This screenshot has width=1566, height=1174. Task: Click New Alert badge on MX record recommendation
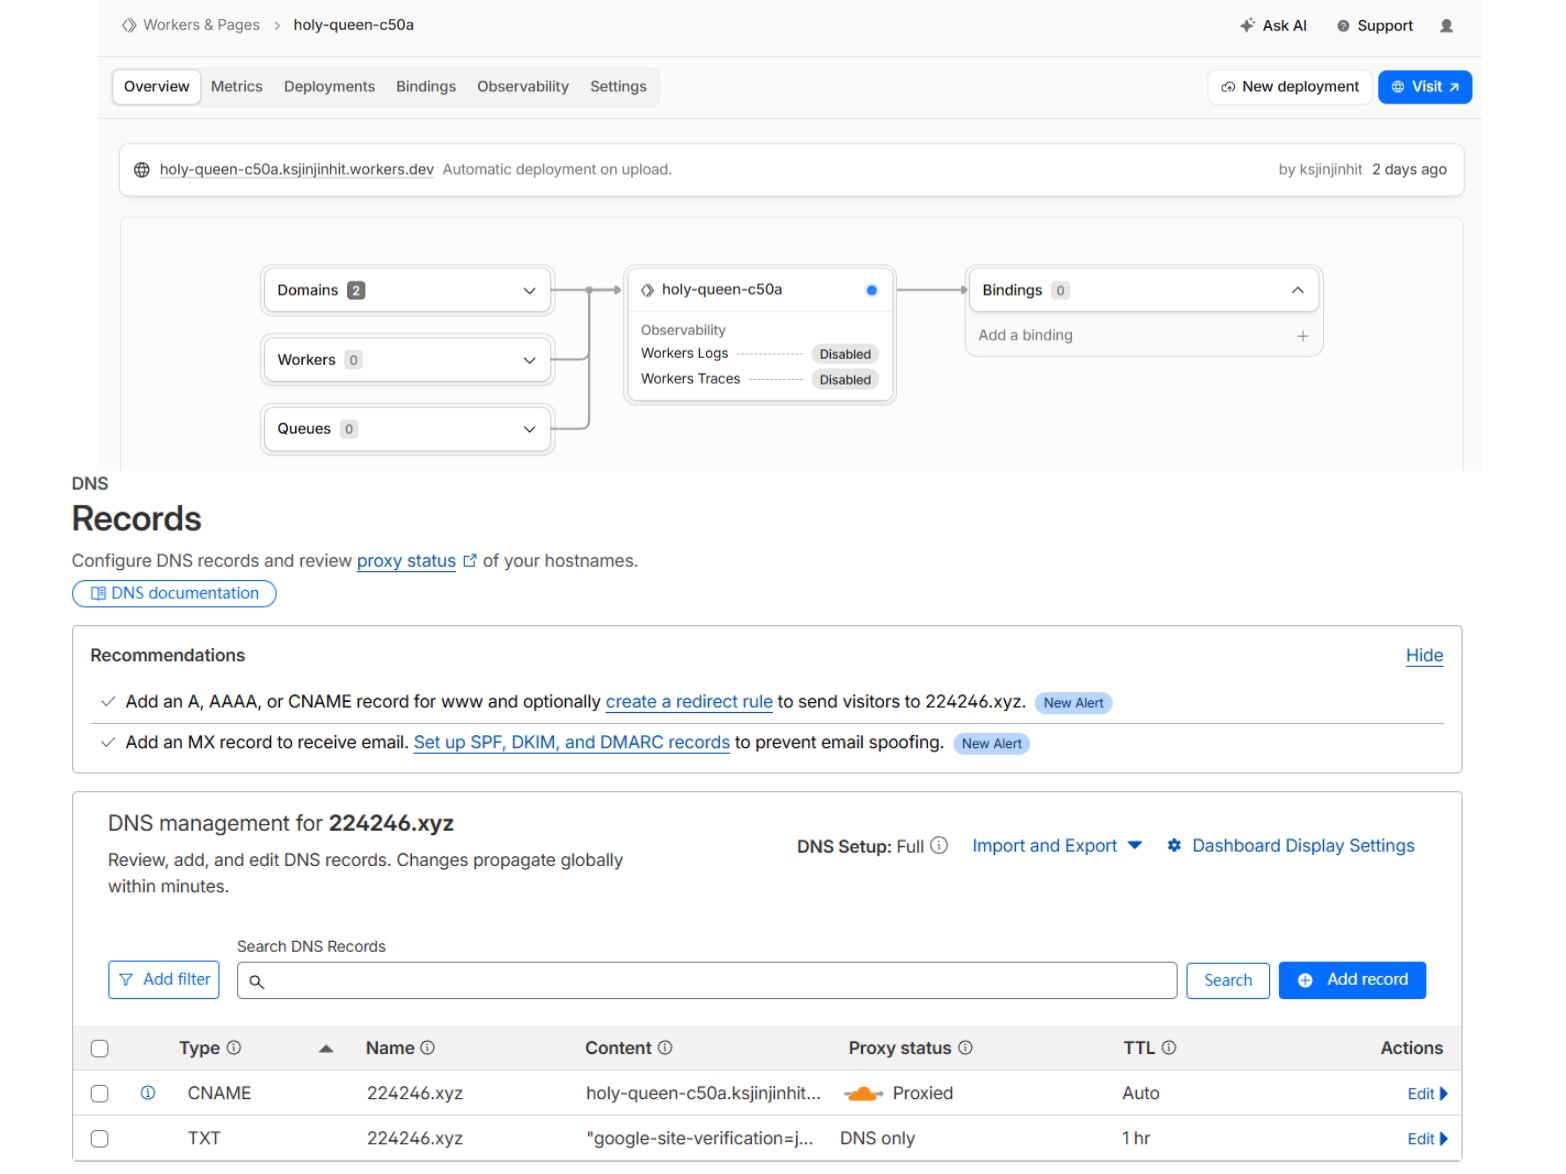(x=991, y=744)
